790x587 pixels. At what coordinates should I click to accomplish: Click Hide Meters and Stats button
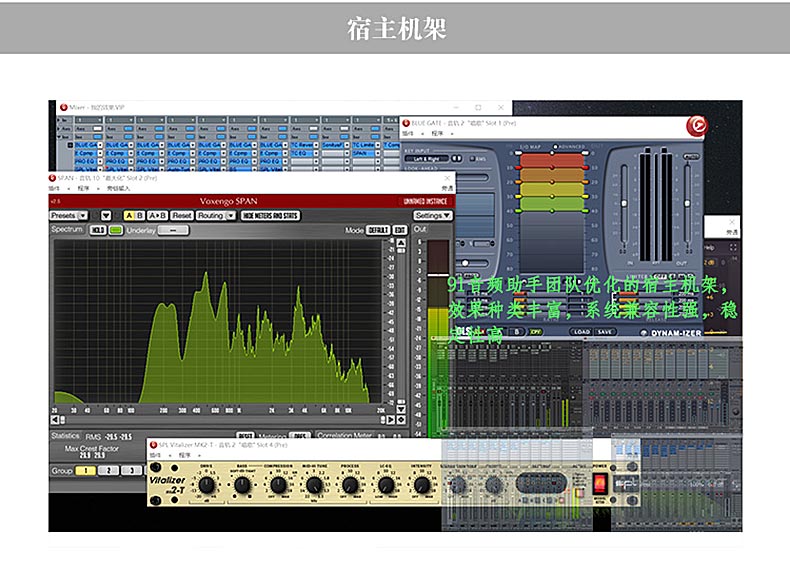coord(271,215)
